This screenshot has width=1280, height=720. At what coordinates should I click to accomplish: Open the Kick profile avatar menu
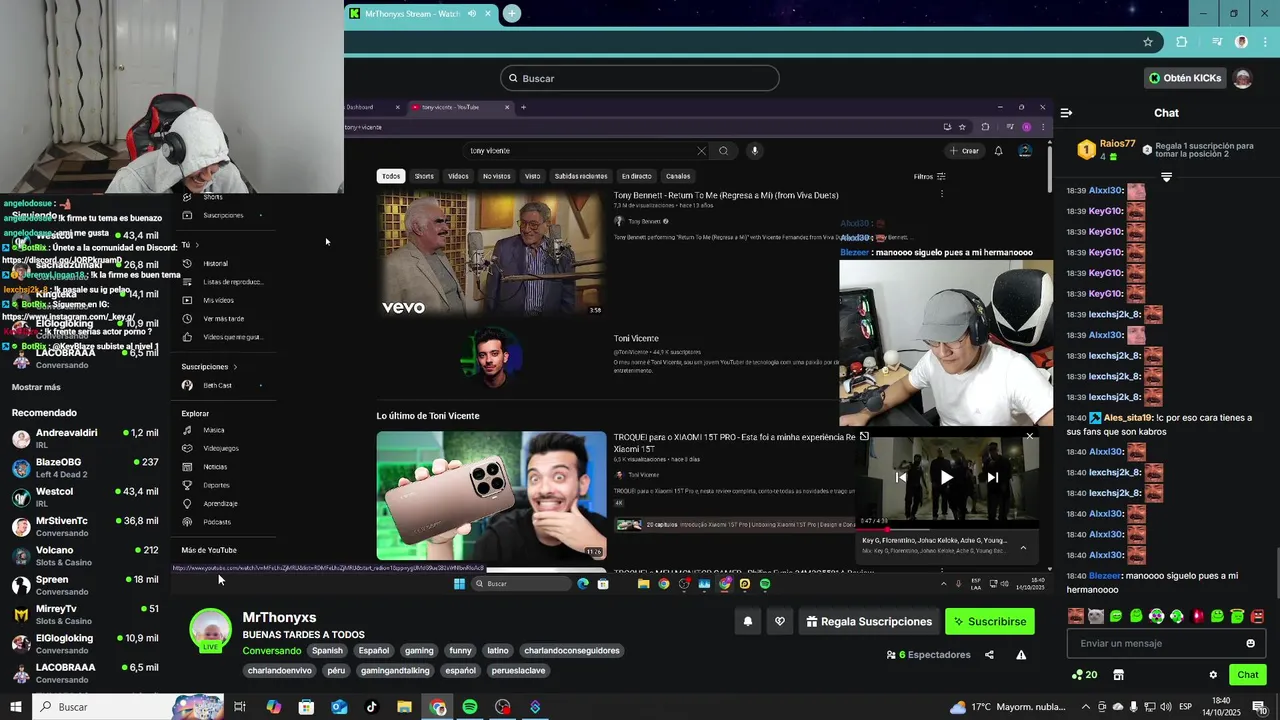pos(1243,78)
